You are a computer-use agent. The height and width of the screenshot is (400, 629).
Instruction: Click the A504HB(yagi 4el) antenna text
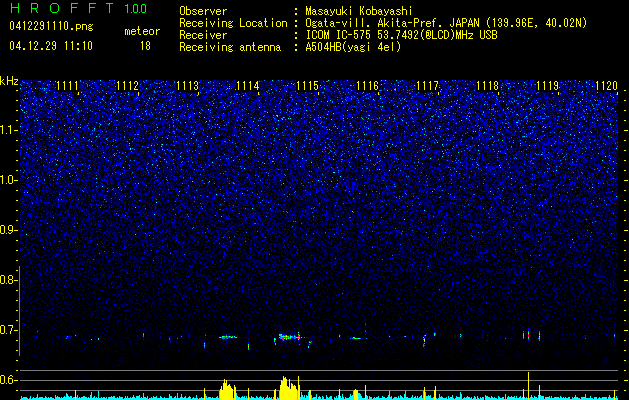click(353, 47)
